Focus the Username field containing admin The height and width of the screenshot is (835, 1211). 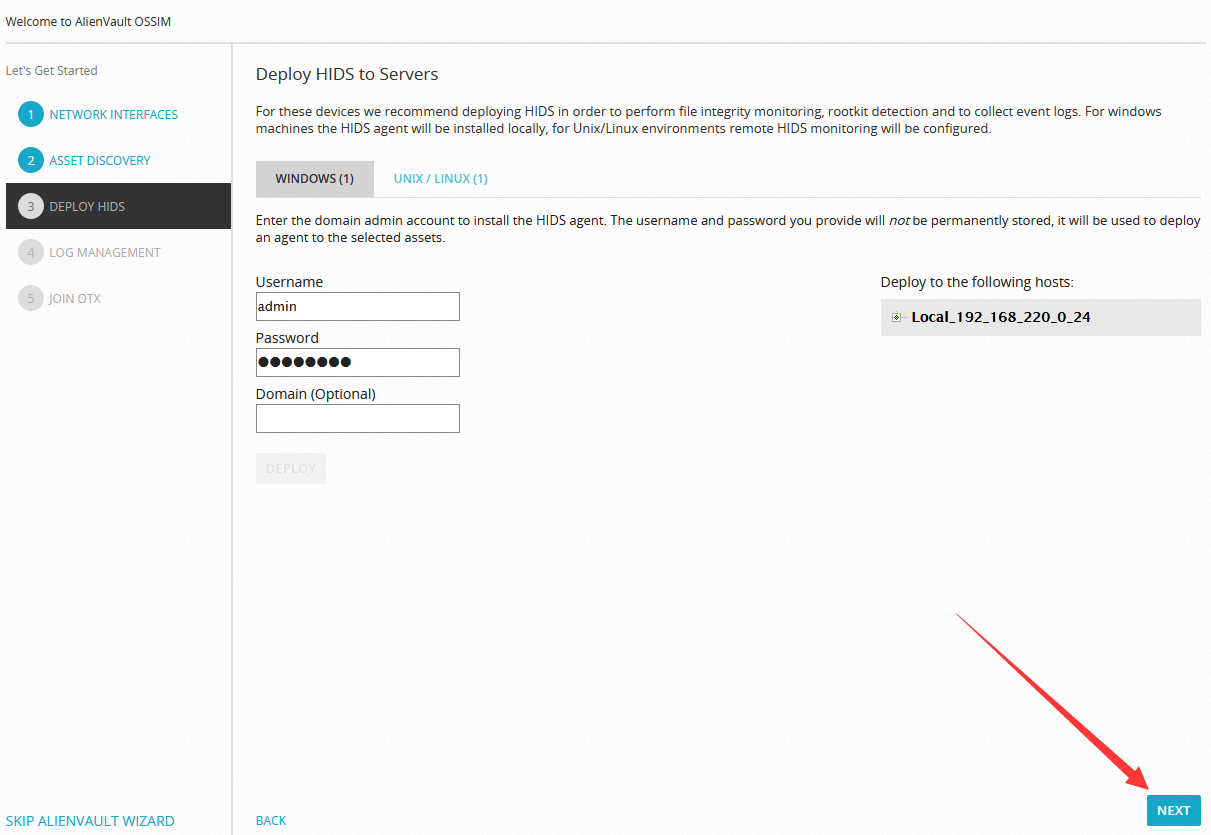pos(358,306)
